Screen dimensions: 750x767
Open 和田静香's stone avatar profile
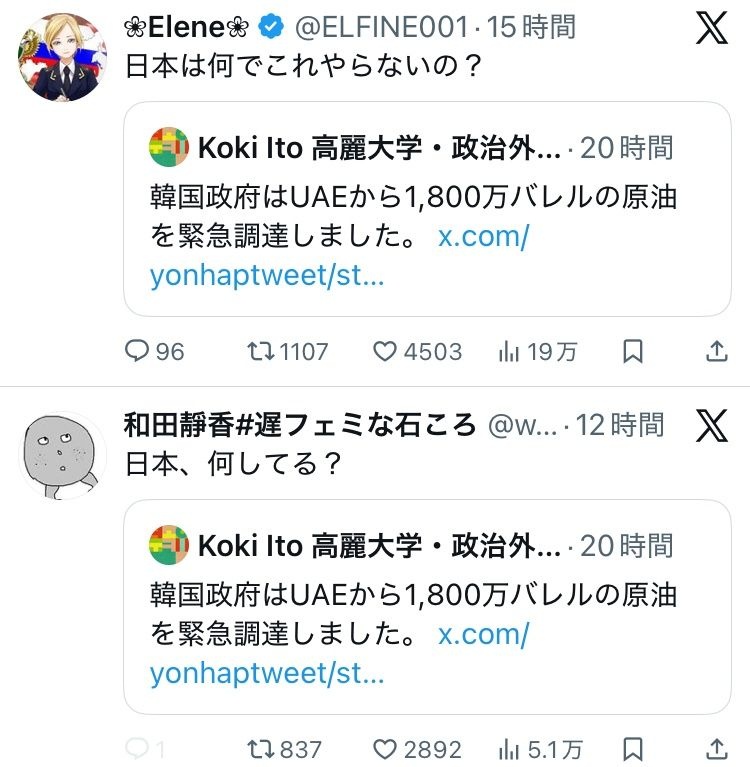62,455
